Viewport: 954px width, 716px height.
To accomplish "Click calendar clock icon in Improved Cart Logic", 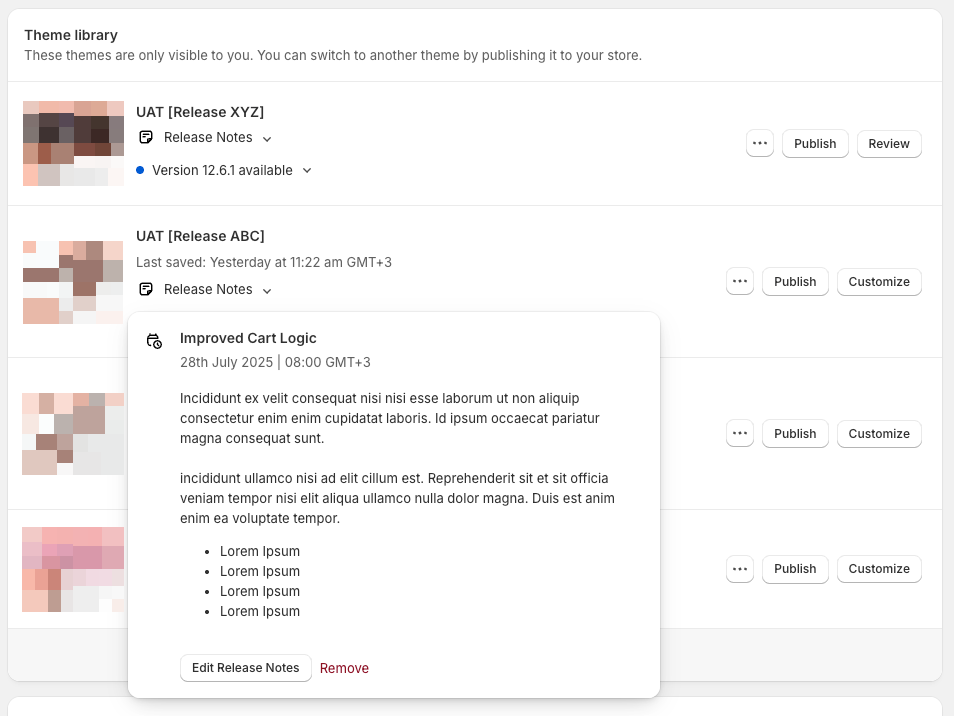I will tap(154, 341).
